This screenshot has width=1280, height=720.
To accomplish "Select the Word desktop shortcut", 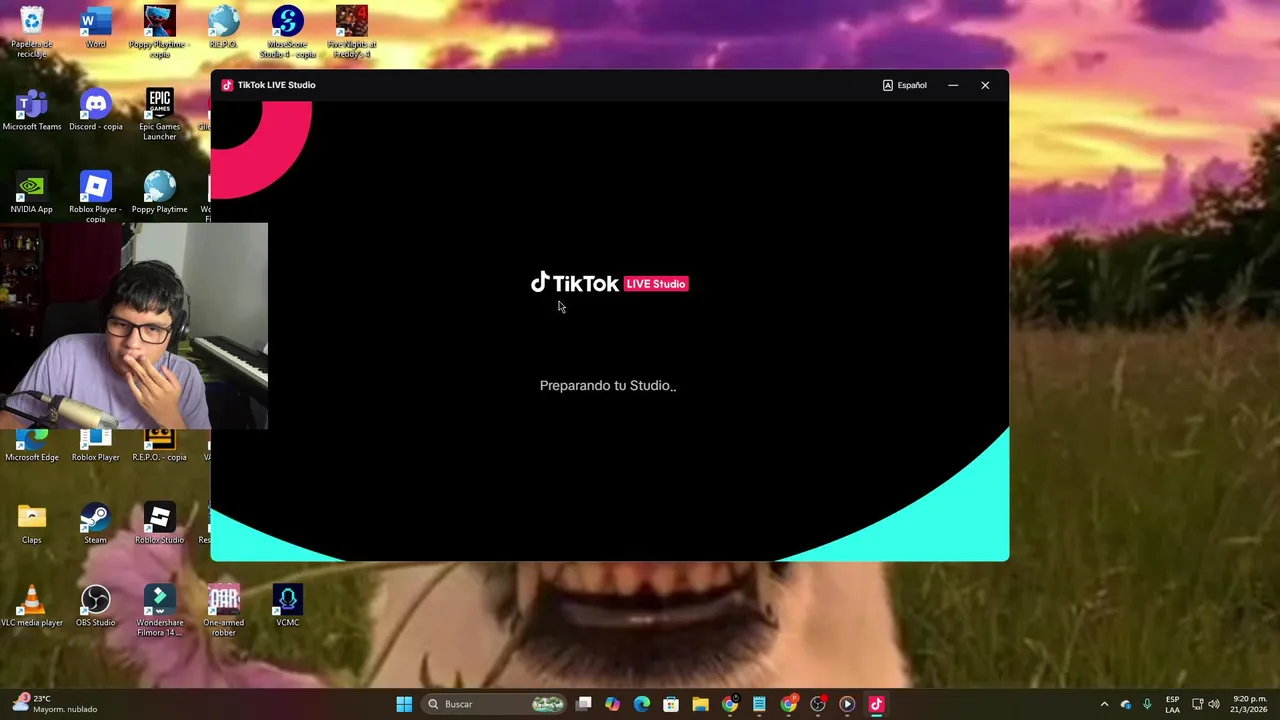I will pos(96,27).
